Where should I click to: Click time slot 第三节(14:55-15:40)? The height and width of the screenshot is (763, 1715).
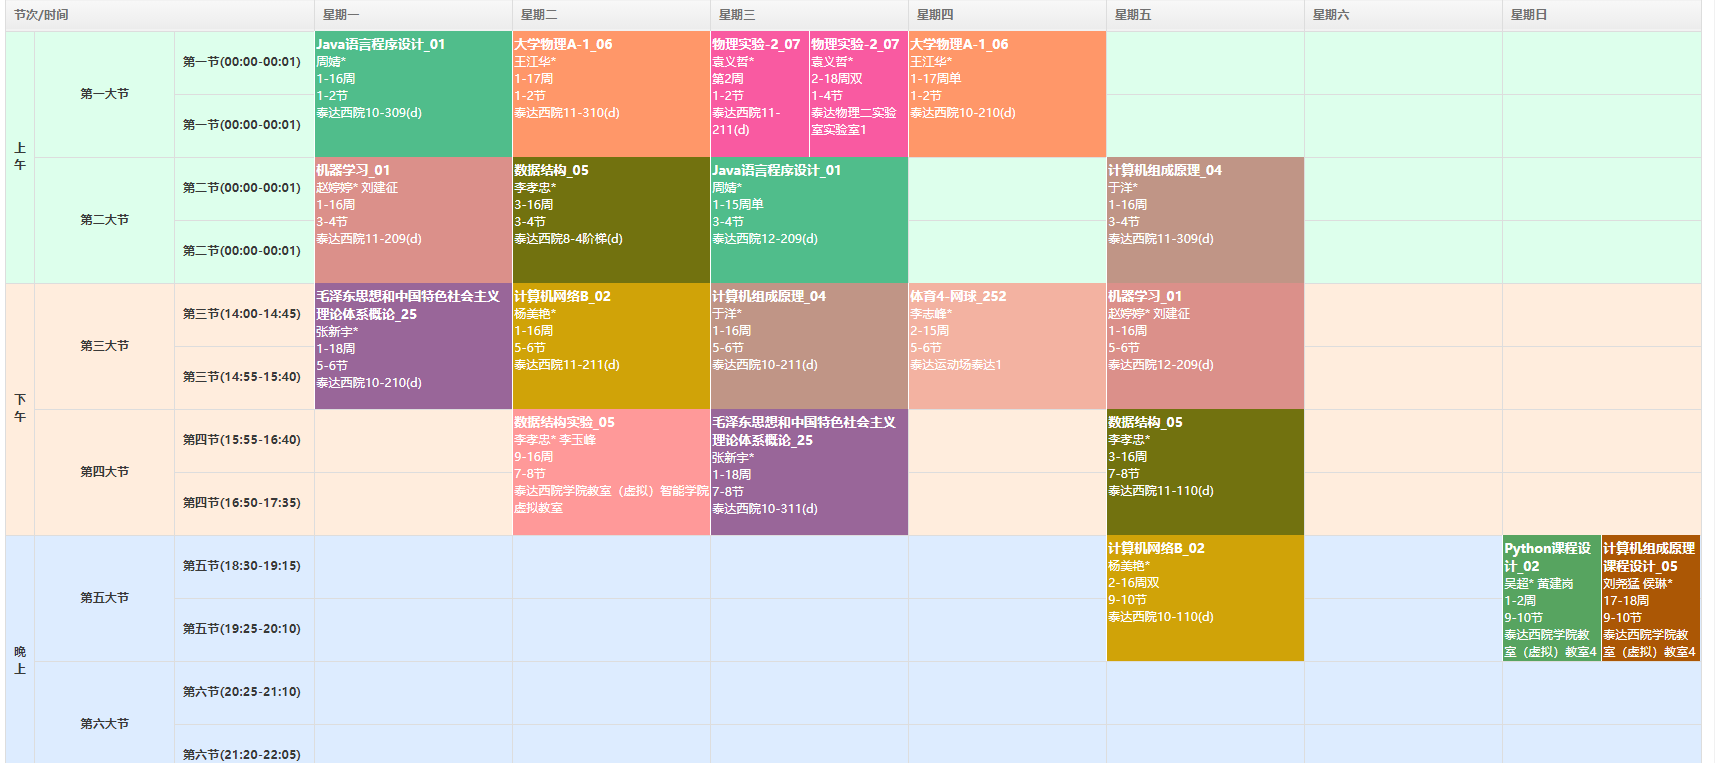[242, 377]
